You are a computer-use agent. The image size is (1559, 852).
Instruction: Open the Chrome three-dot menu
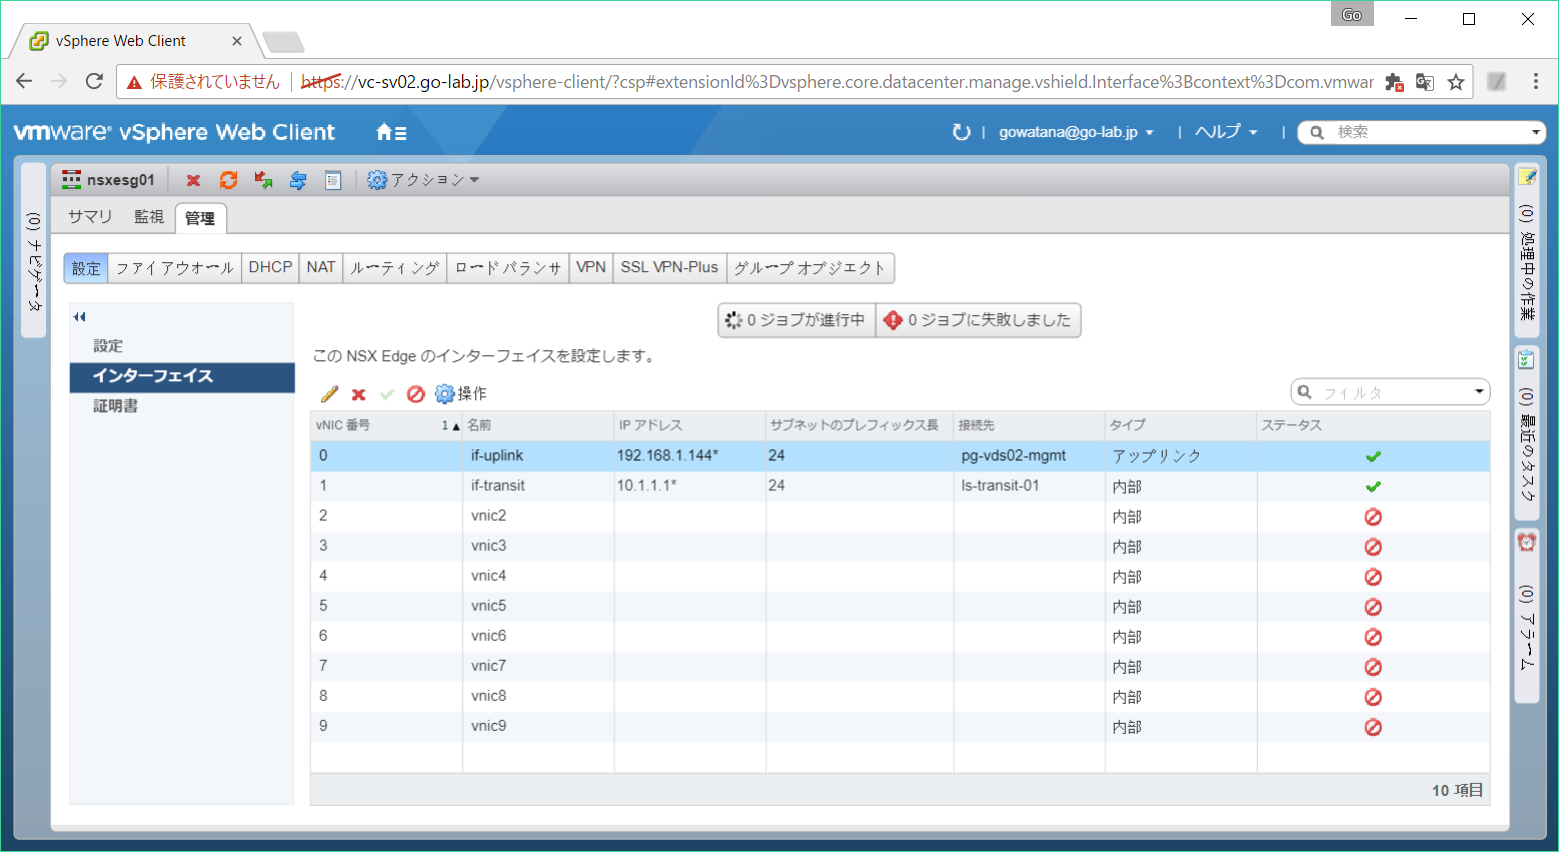(x=1536, y=81)
